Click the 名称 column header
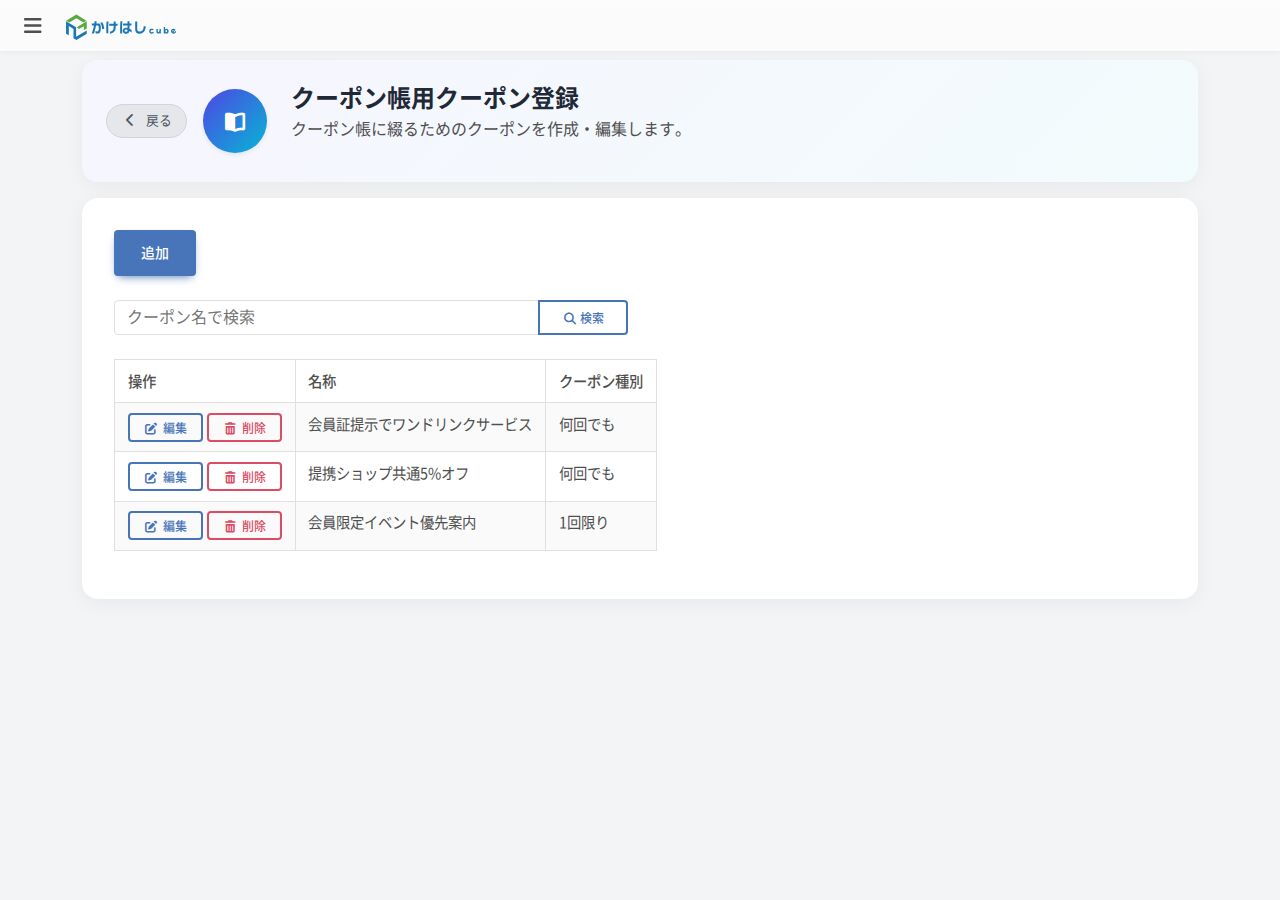Screen dimensions: 1280x900 point(420,381)
